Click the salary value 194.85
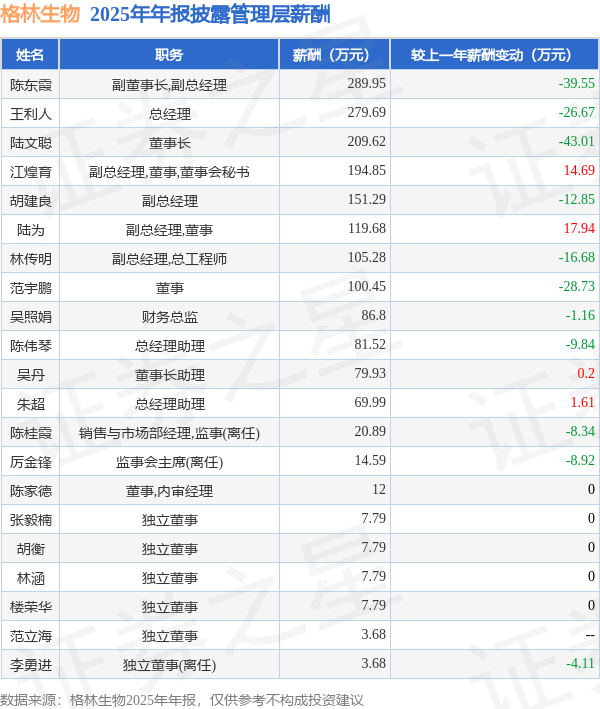The image size is (600, 709). point(367,171)
